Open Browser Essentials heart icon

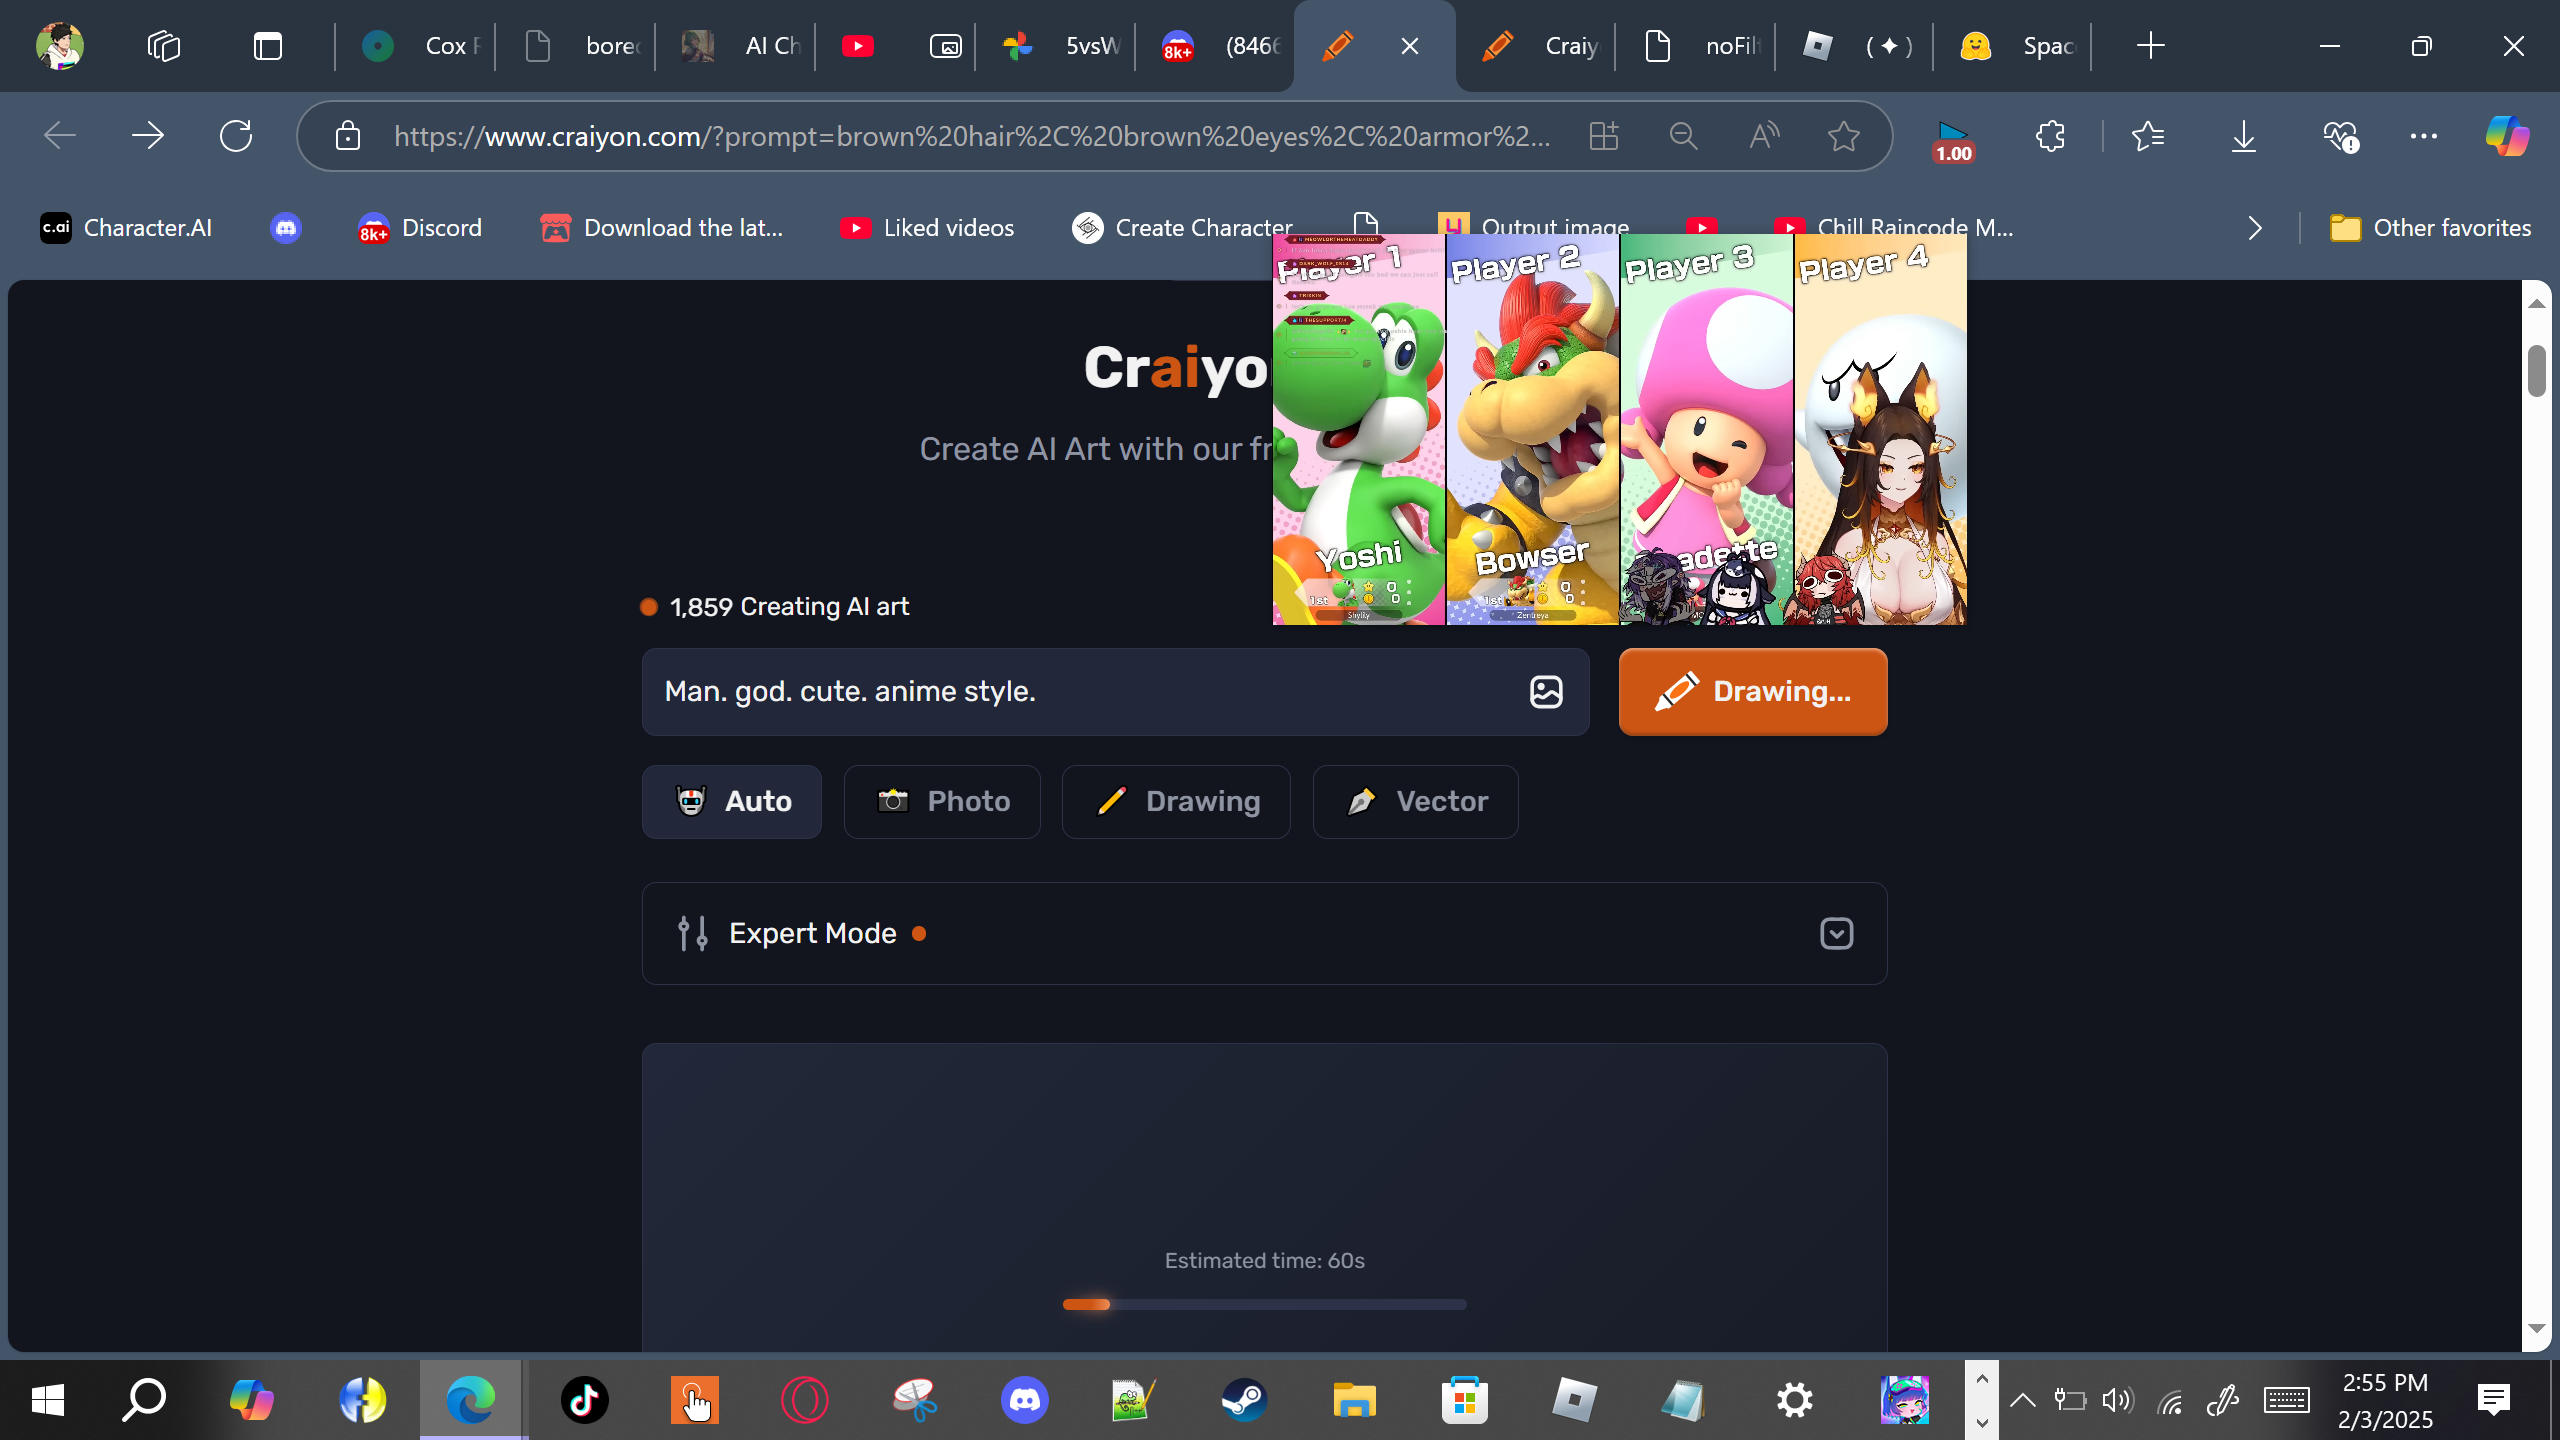tap(2340, 136)
